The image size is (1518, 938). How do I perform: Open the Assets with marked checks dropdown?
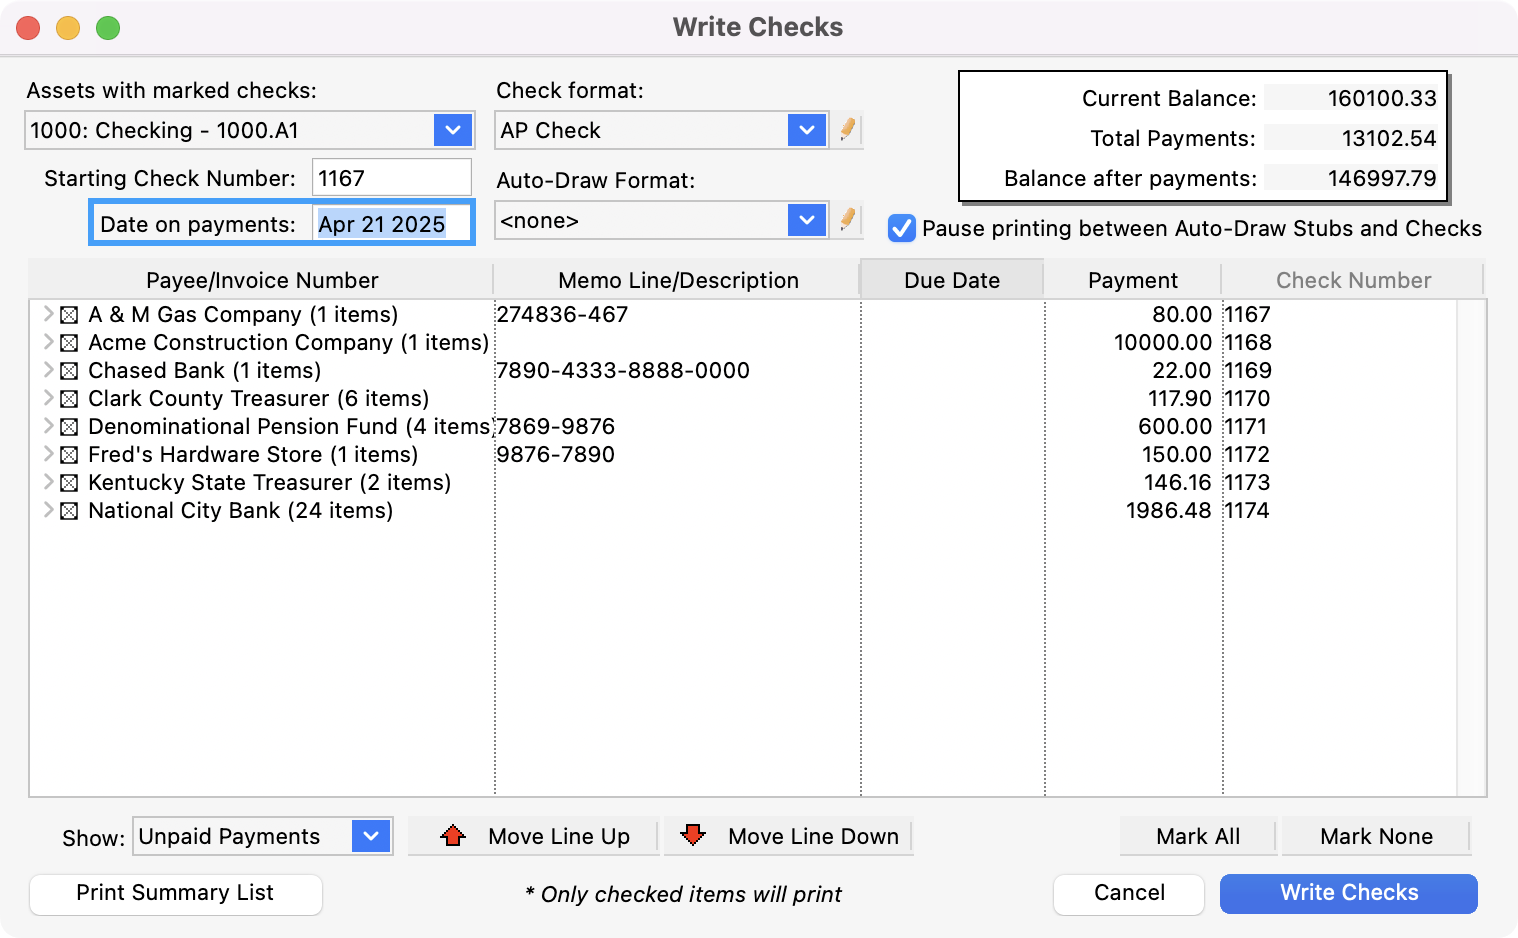[x=453, y=130]
